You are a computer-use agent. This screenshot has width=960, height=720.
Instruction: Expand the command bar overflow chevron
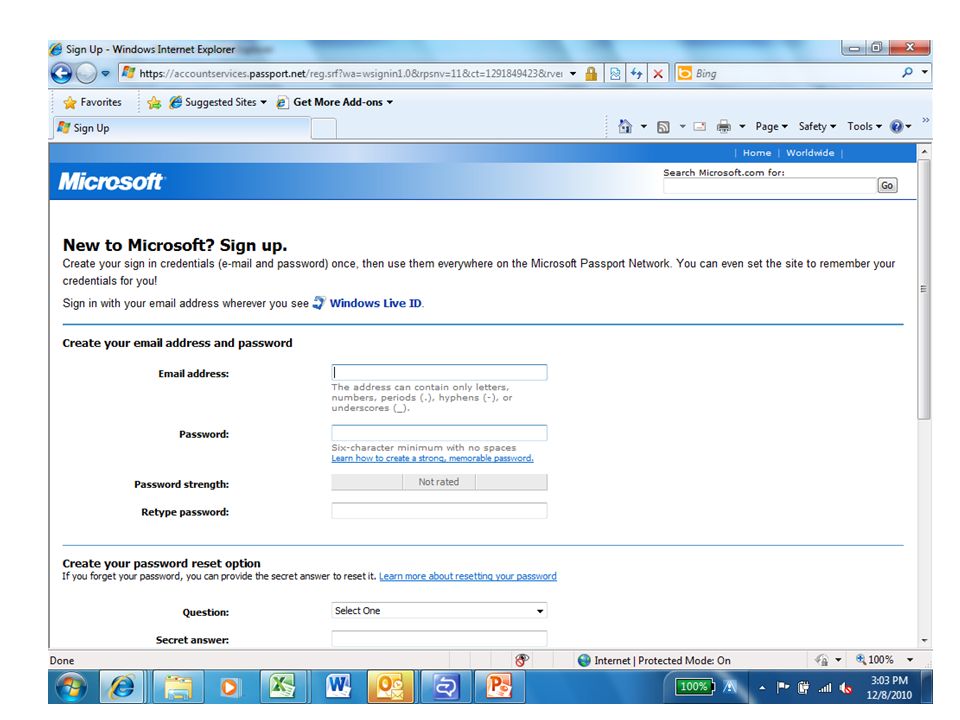pyautogui.click(x=925, y=120)
